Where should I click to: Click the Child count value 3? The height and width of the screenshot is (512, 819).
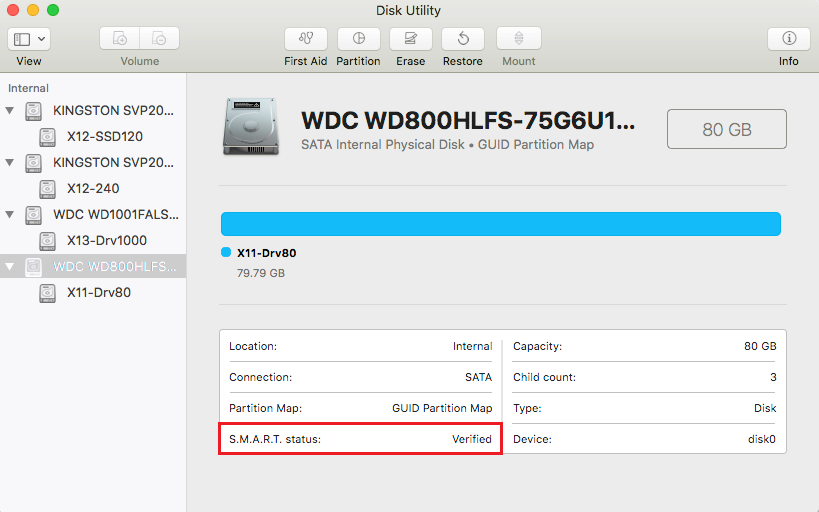(773, 377)
